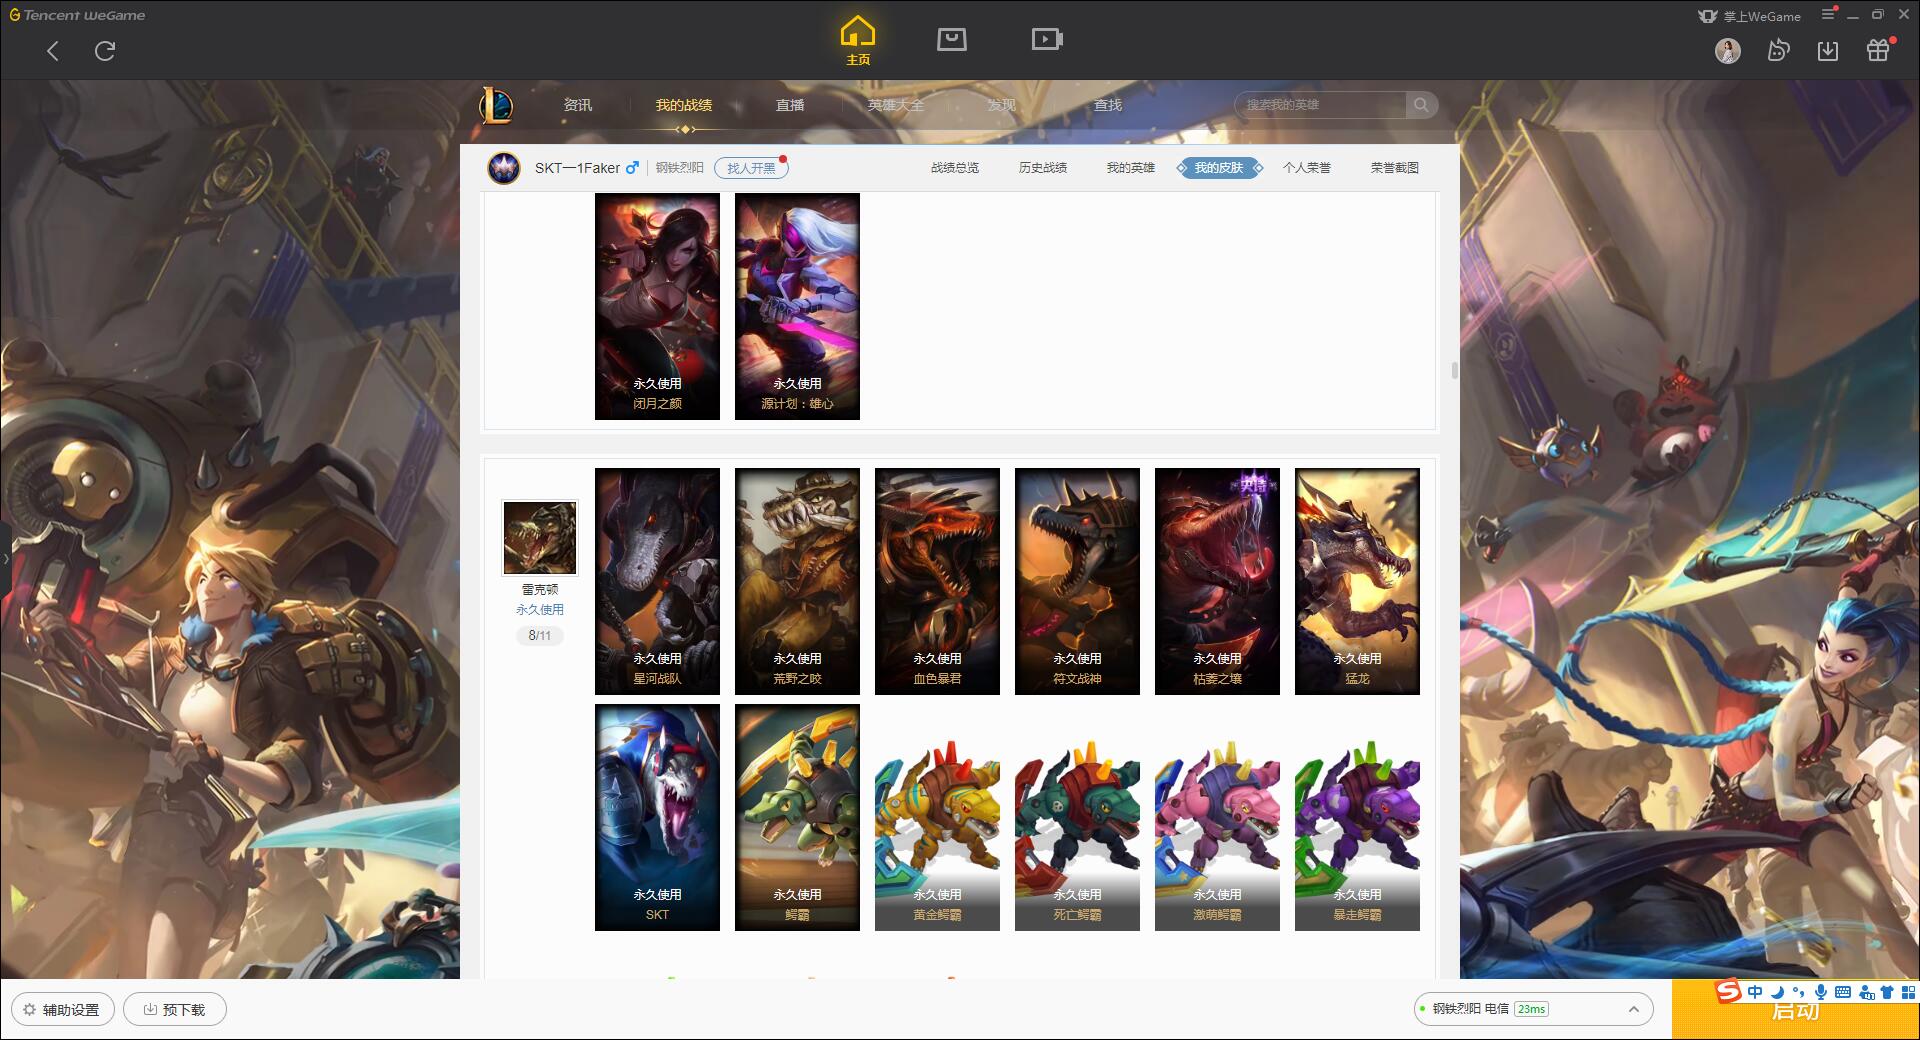Click the League of Legends logo
1920x1040 pixels.
point(496,104)
